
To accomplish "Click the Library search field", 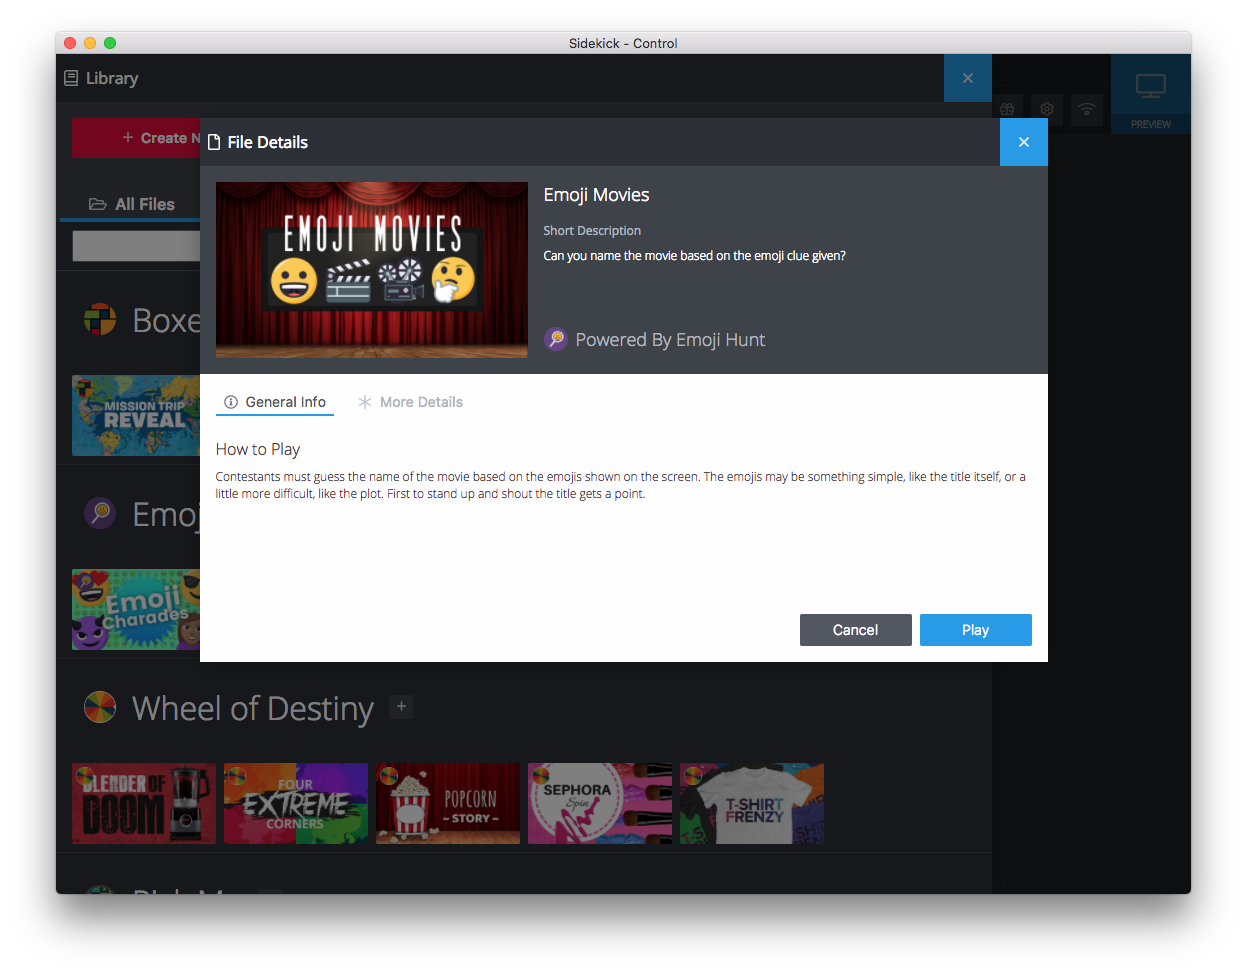I will 136,246.
